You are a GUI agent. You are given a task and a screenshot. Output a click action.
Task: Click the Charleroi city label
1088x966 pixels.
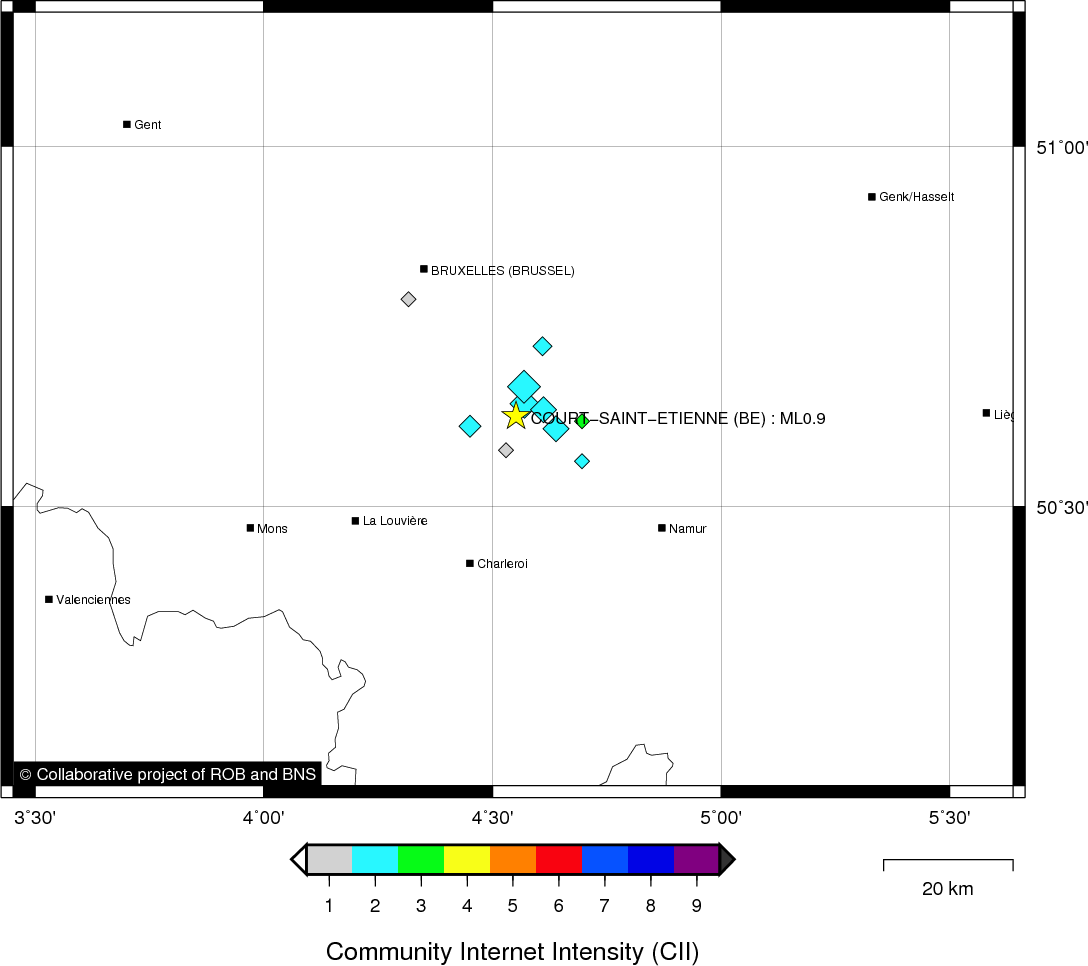(x=502, y=564)
